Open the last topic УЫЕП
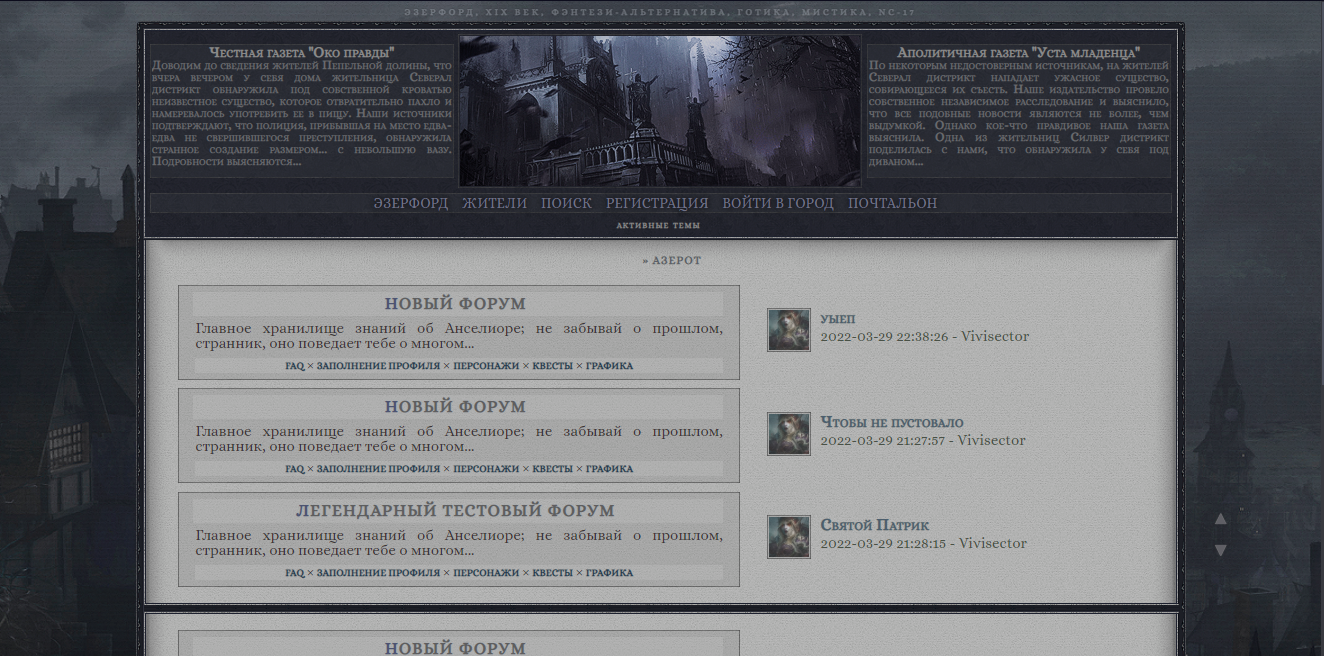Viewport: 1324px width, 656px height. (838, 319)
